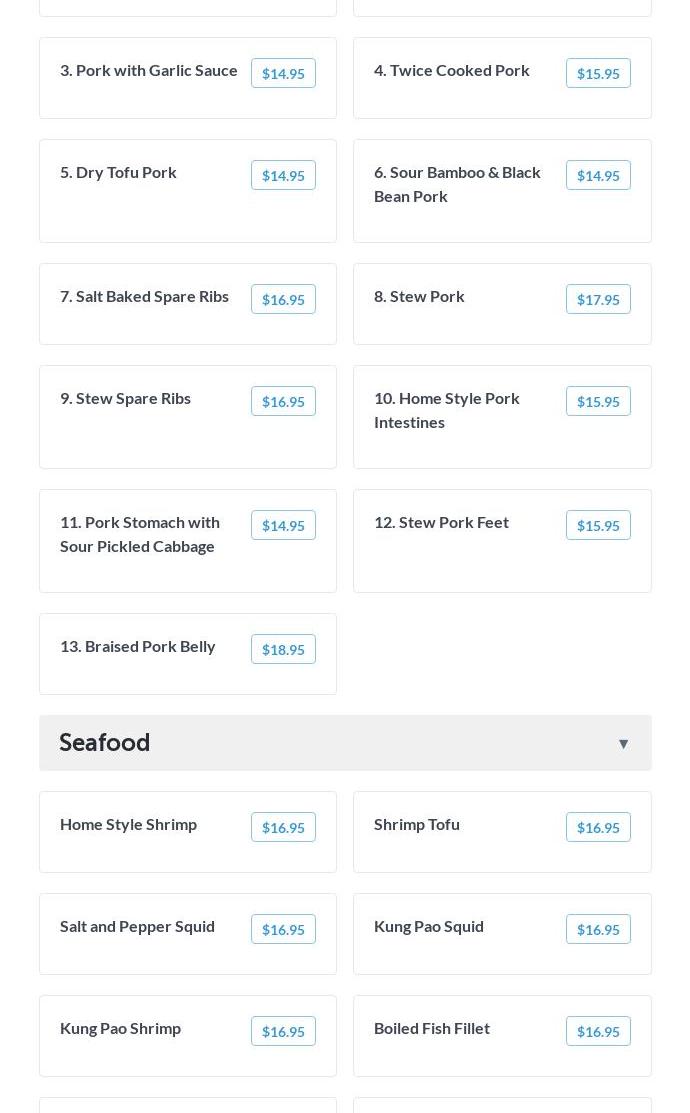The height and width of the screenshot is (1113, 690).
Task: Open the Dry Tofu Pork item
Action: [x=118, y=172]
